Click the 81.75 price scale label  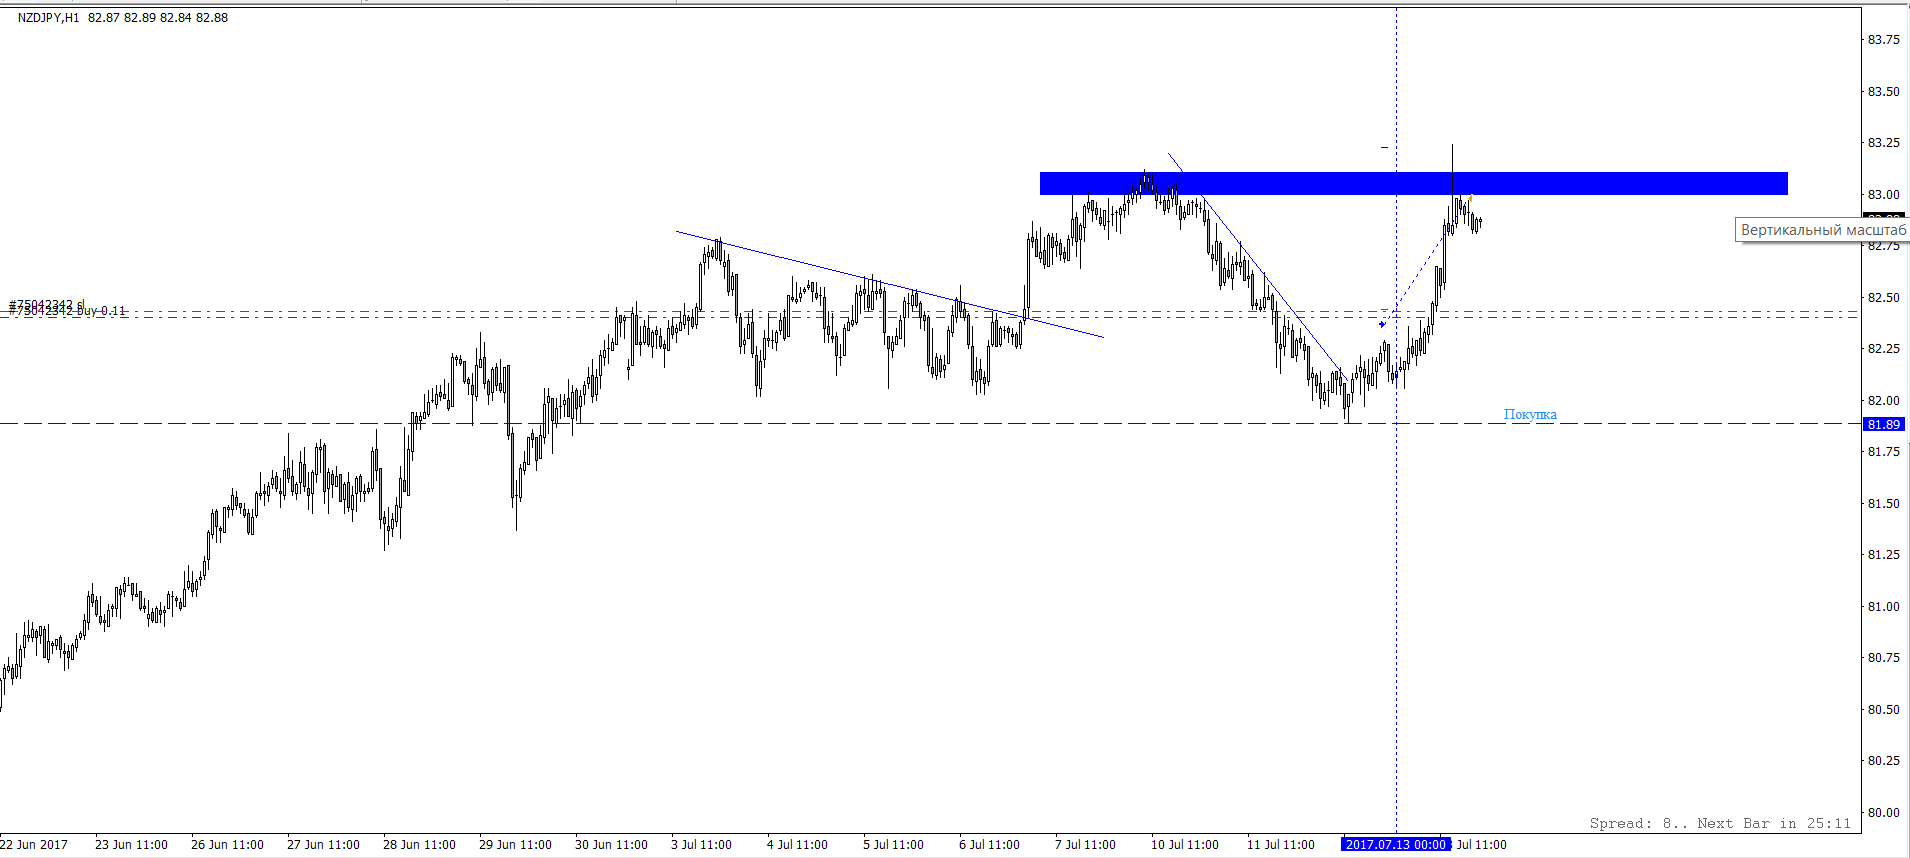pyautogui.click(x=1883, y=452)
